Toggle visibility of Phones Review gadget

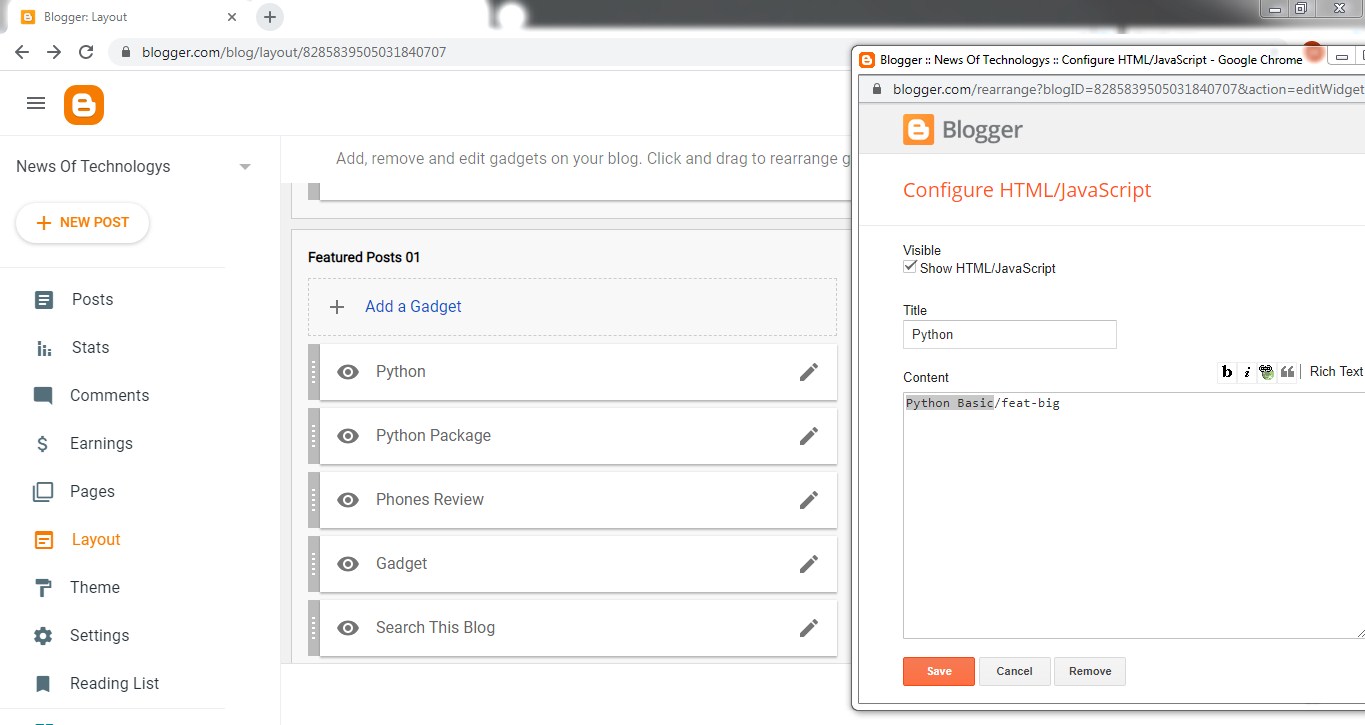[x=348, y=500]
